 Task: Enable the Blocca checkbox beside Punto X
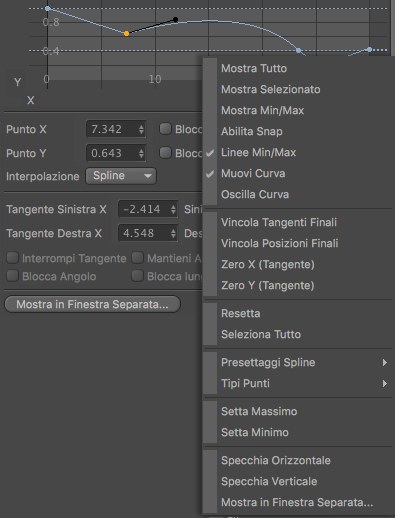point(165,129)
